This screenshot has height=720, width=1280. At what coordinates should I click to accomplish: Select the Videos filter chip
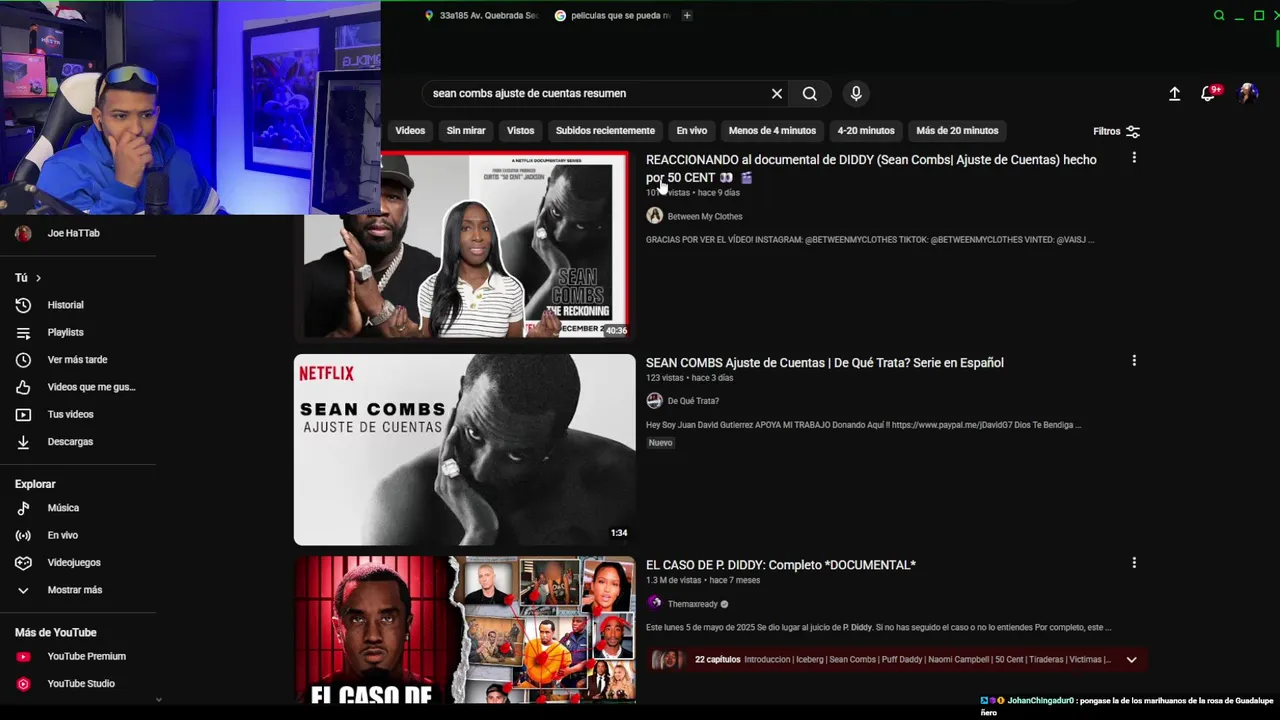click(410, 130)
